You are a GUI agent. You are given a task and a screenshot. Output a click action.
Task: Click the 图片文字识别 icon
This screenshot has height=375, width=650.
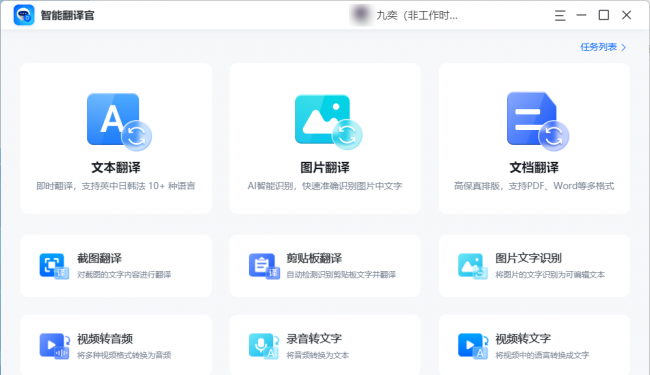click(473, 266)
